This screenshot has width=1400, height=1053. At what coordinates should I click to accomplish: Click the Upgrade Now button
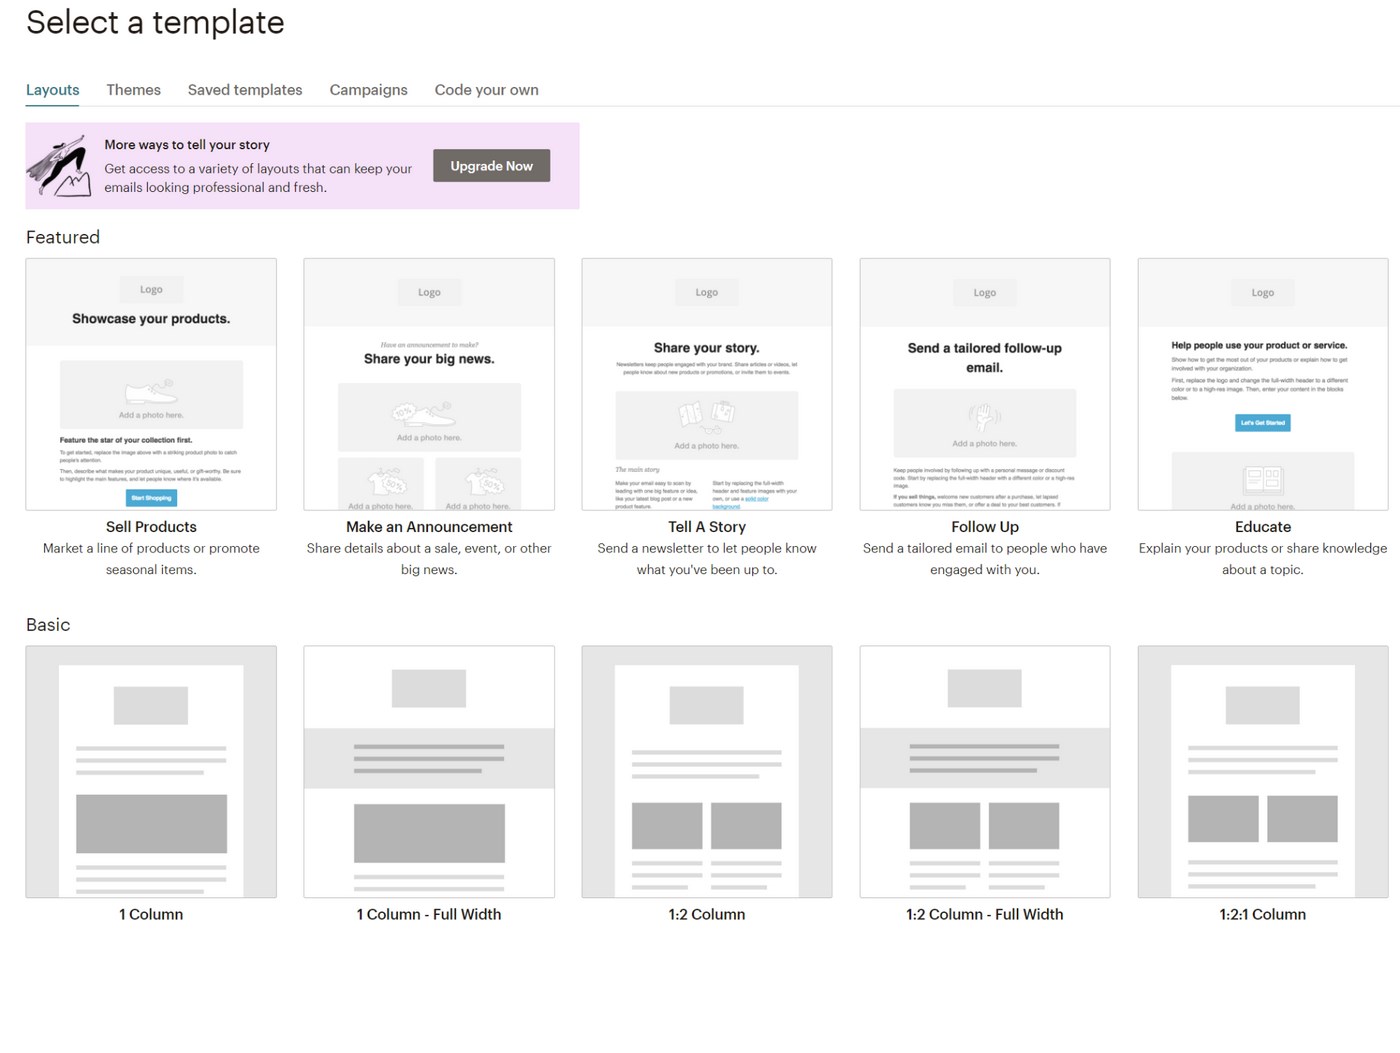tap(491, 166)
